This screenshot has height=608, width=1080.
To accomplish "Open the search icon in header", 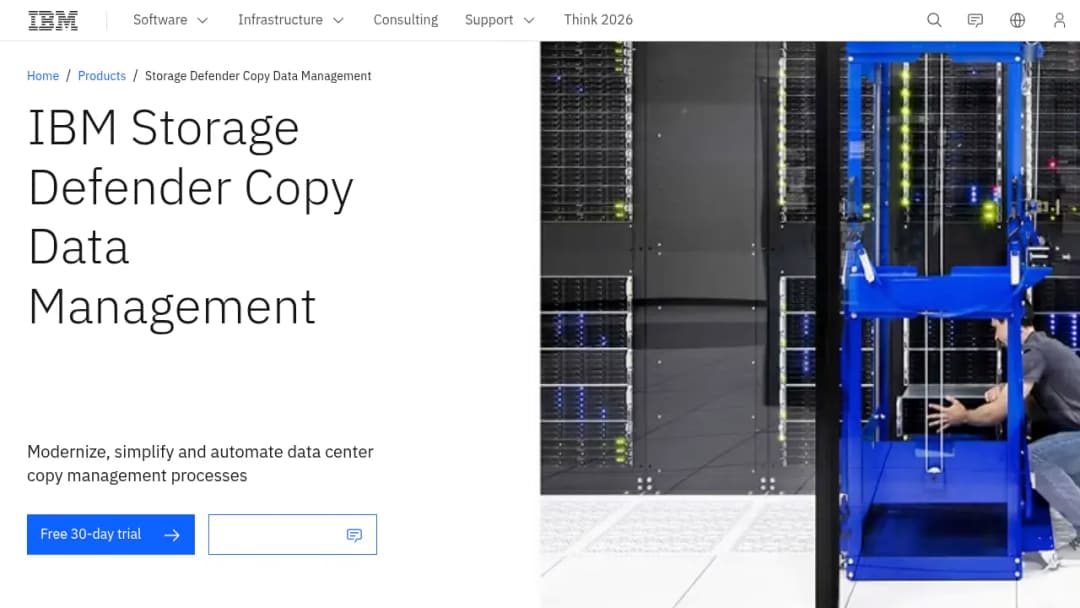I will (934, 20).
